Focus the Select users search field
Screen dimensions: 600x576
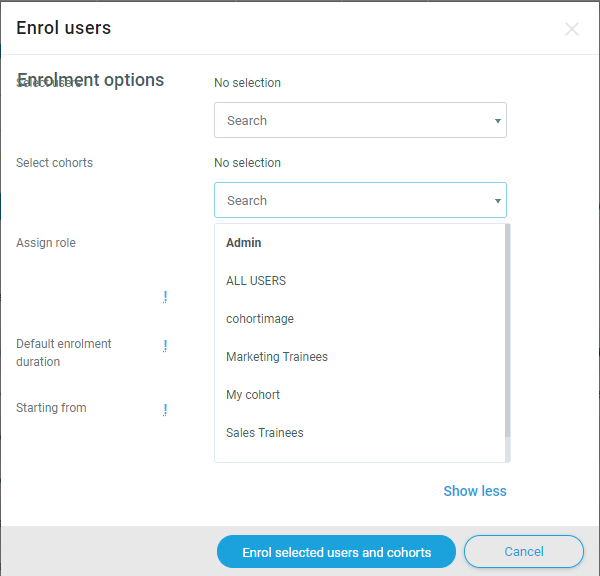pos(350,121)
